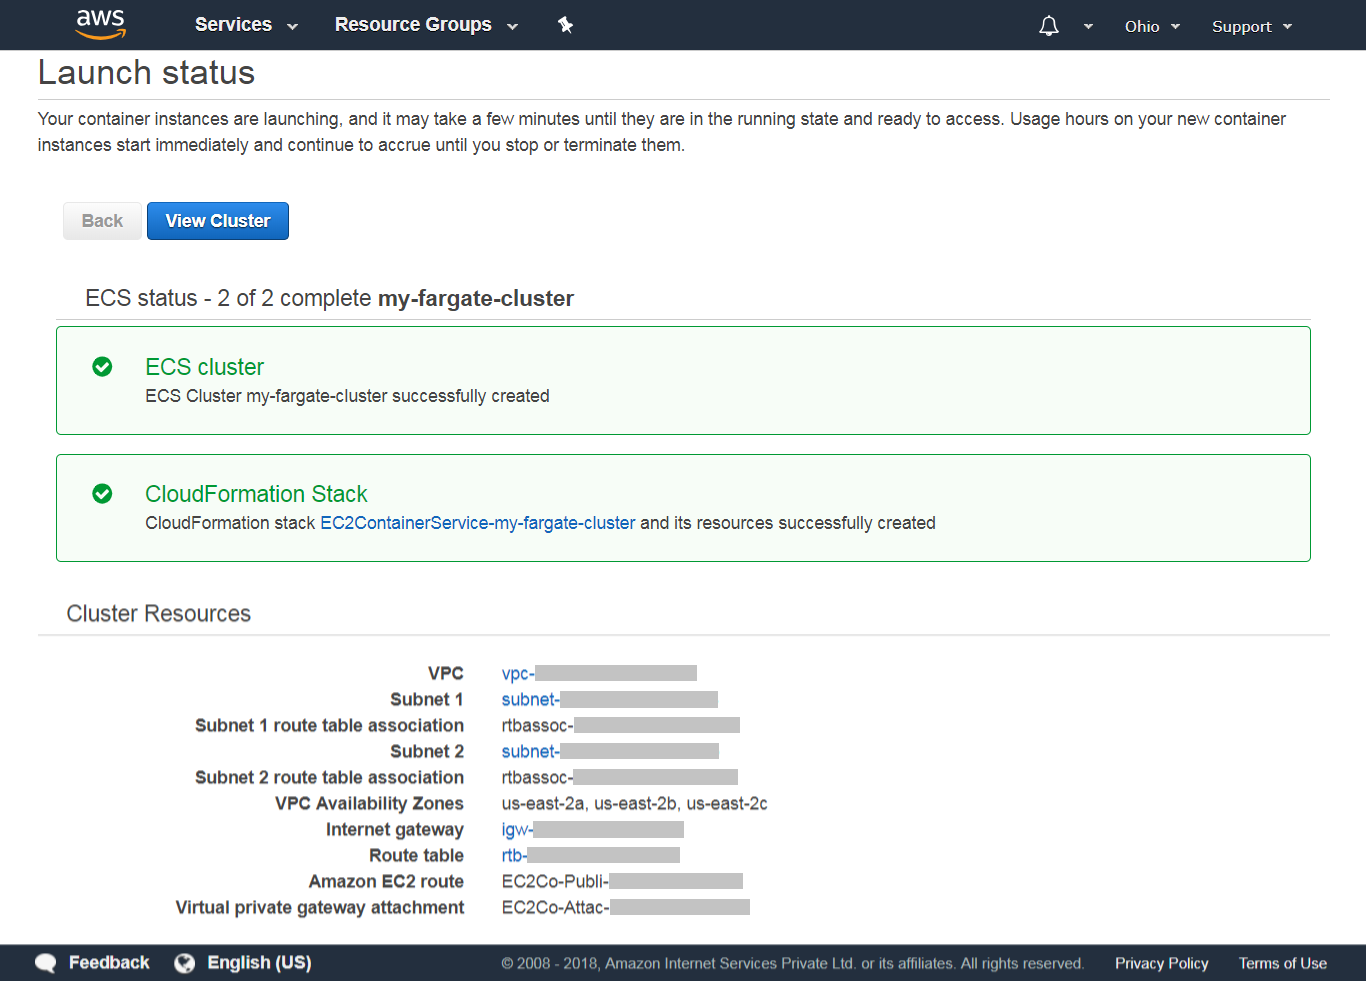Image resolution: width=1366 pixels, height=981 pixels.
Task: Click the Feedback link in footer
Action: [109, 963]
